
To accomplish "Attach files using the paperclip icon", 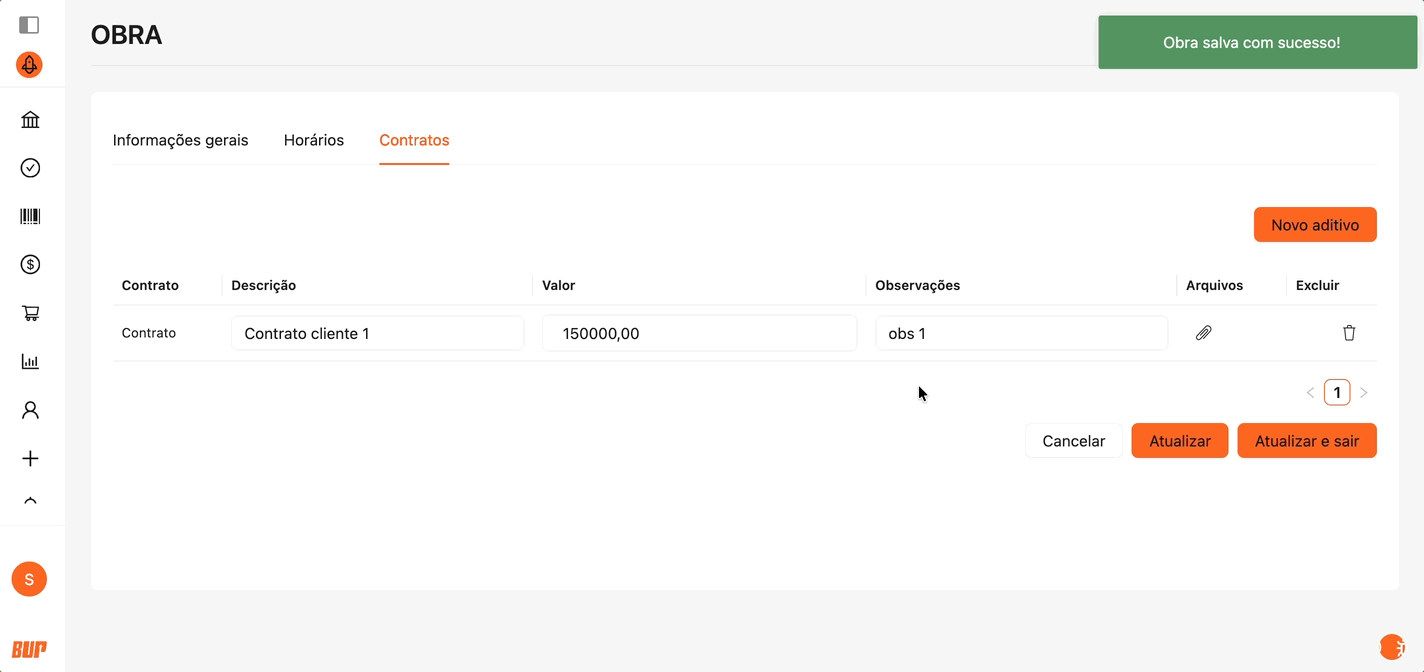I will click(x=1204, y=333).
